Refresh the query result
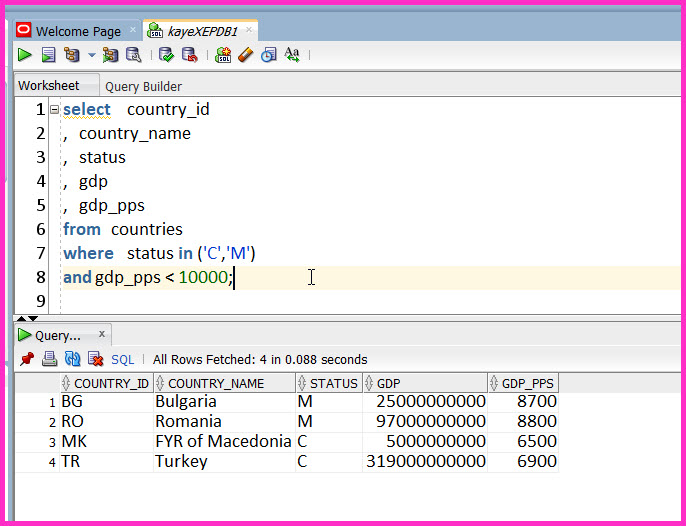The image size is (686, 526). tap(72, 359)
